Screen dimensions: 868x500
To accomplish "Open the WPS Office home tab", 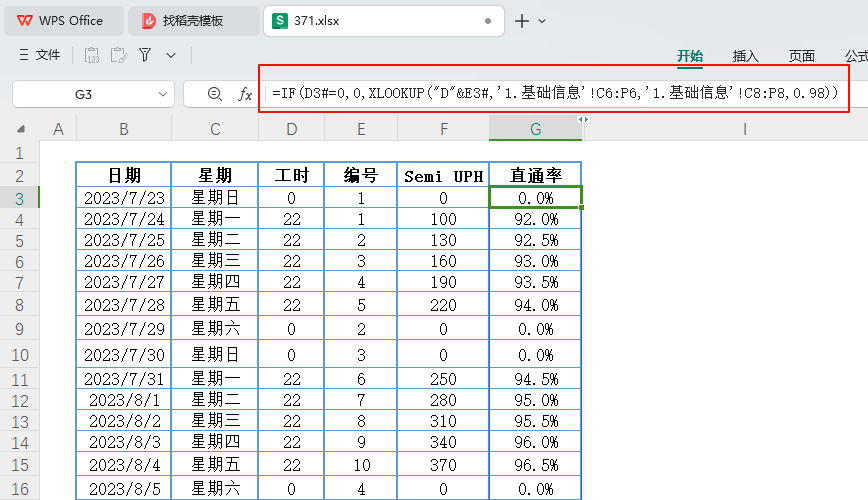I will tap(63, 21).
